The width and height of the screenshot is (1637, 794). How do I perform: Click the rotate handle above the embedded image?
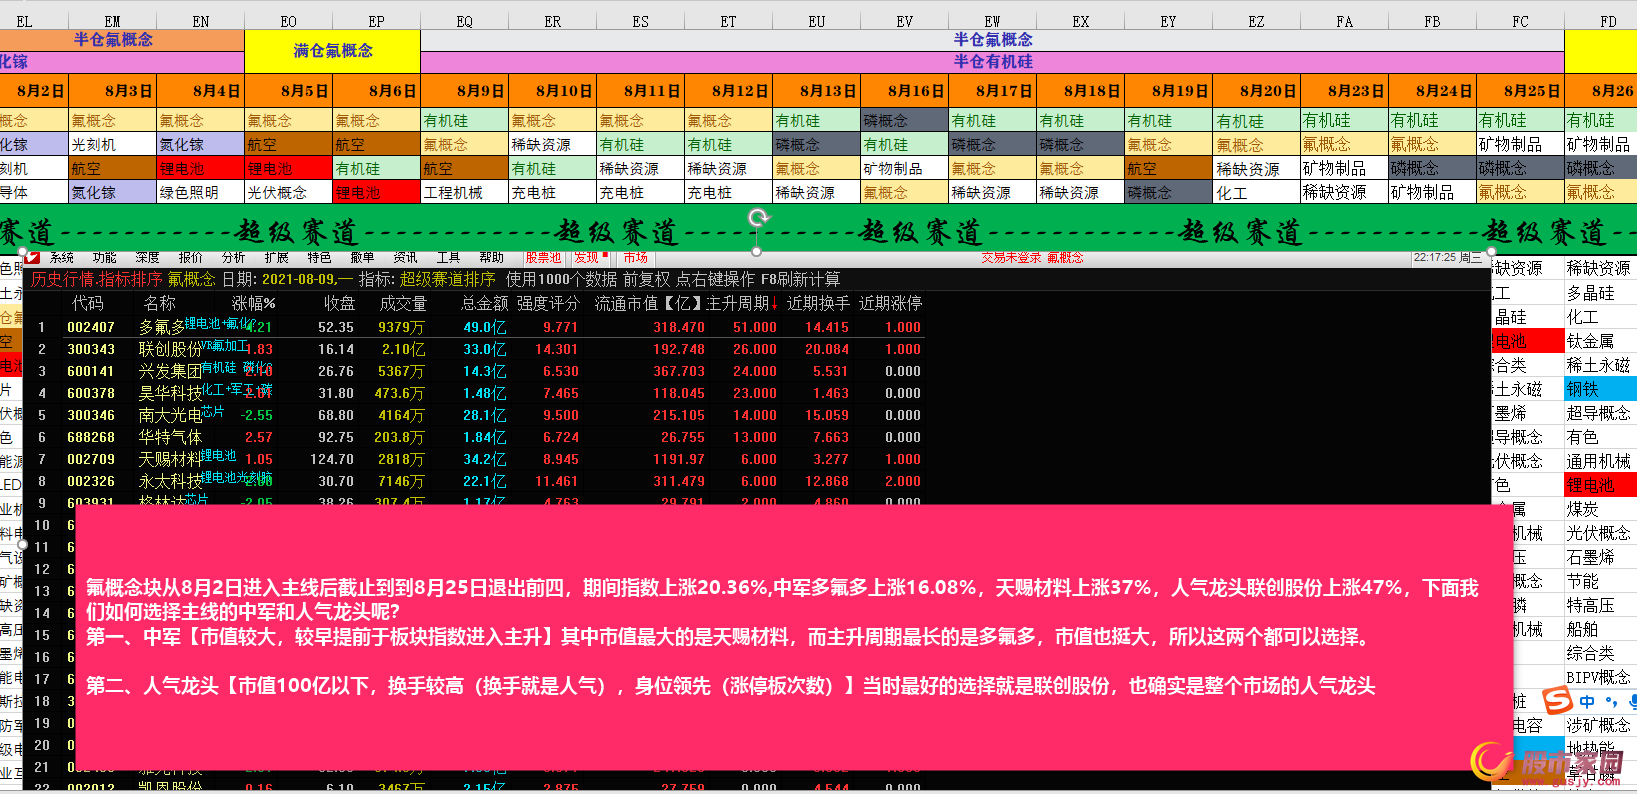coord(758,218)
